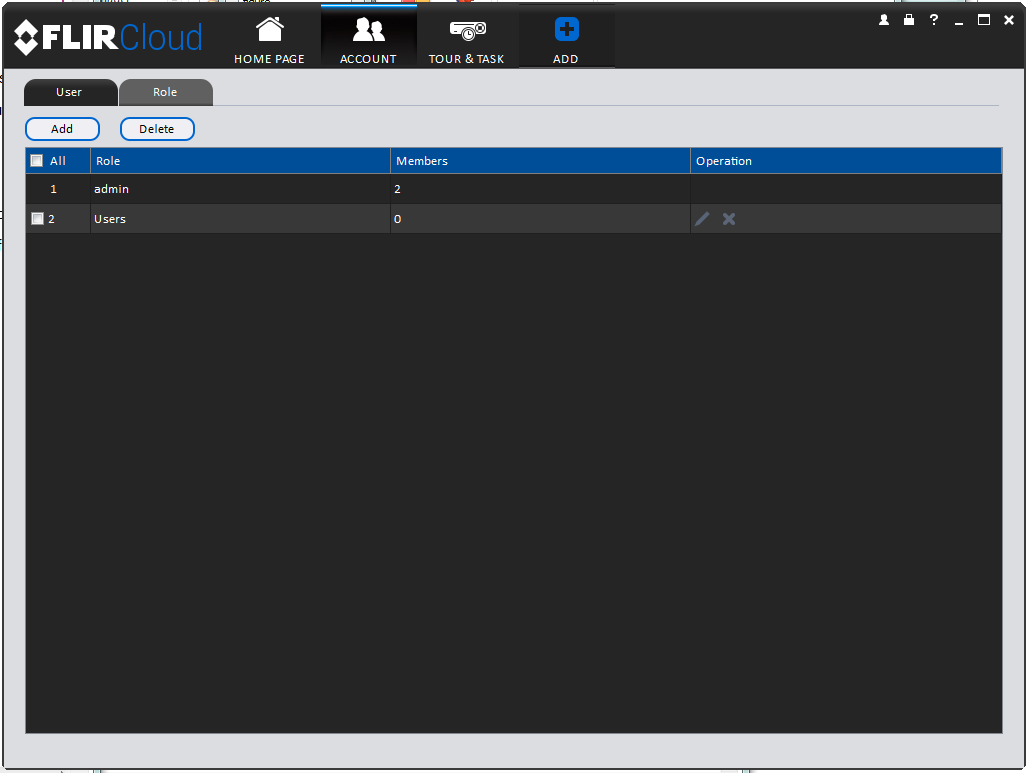Select the Account people icon
This screenshot has width=1029, height=773.
click(368, 30)
